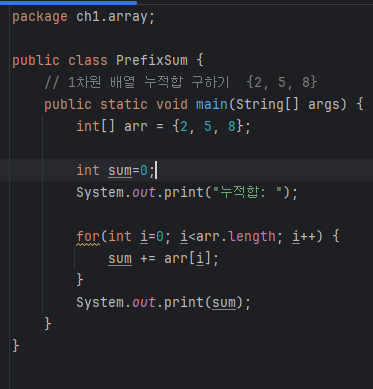Click 'System.out.print(sum);' statement
373x389 pixels.
(163, 303)
